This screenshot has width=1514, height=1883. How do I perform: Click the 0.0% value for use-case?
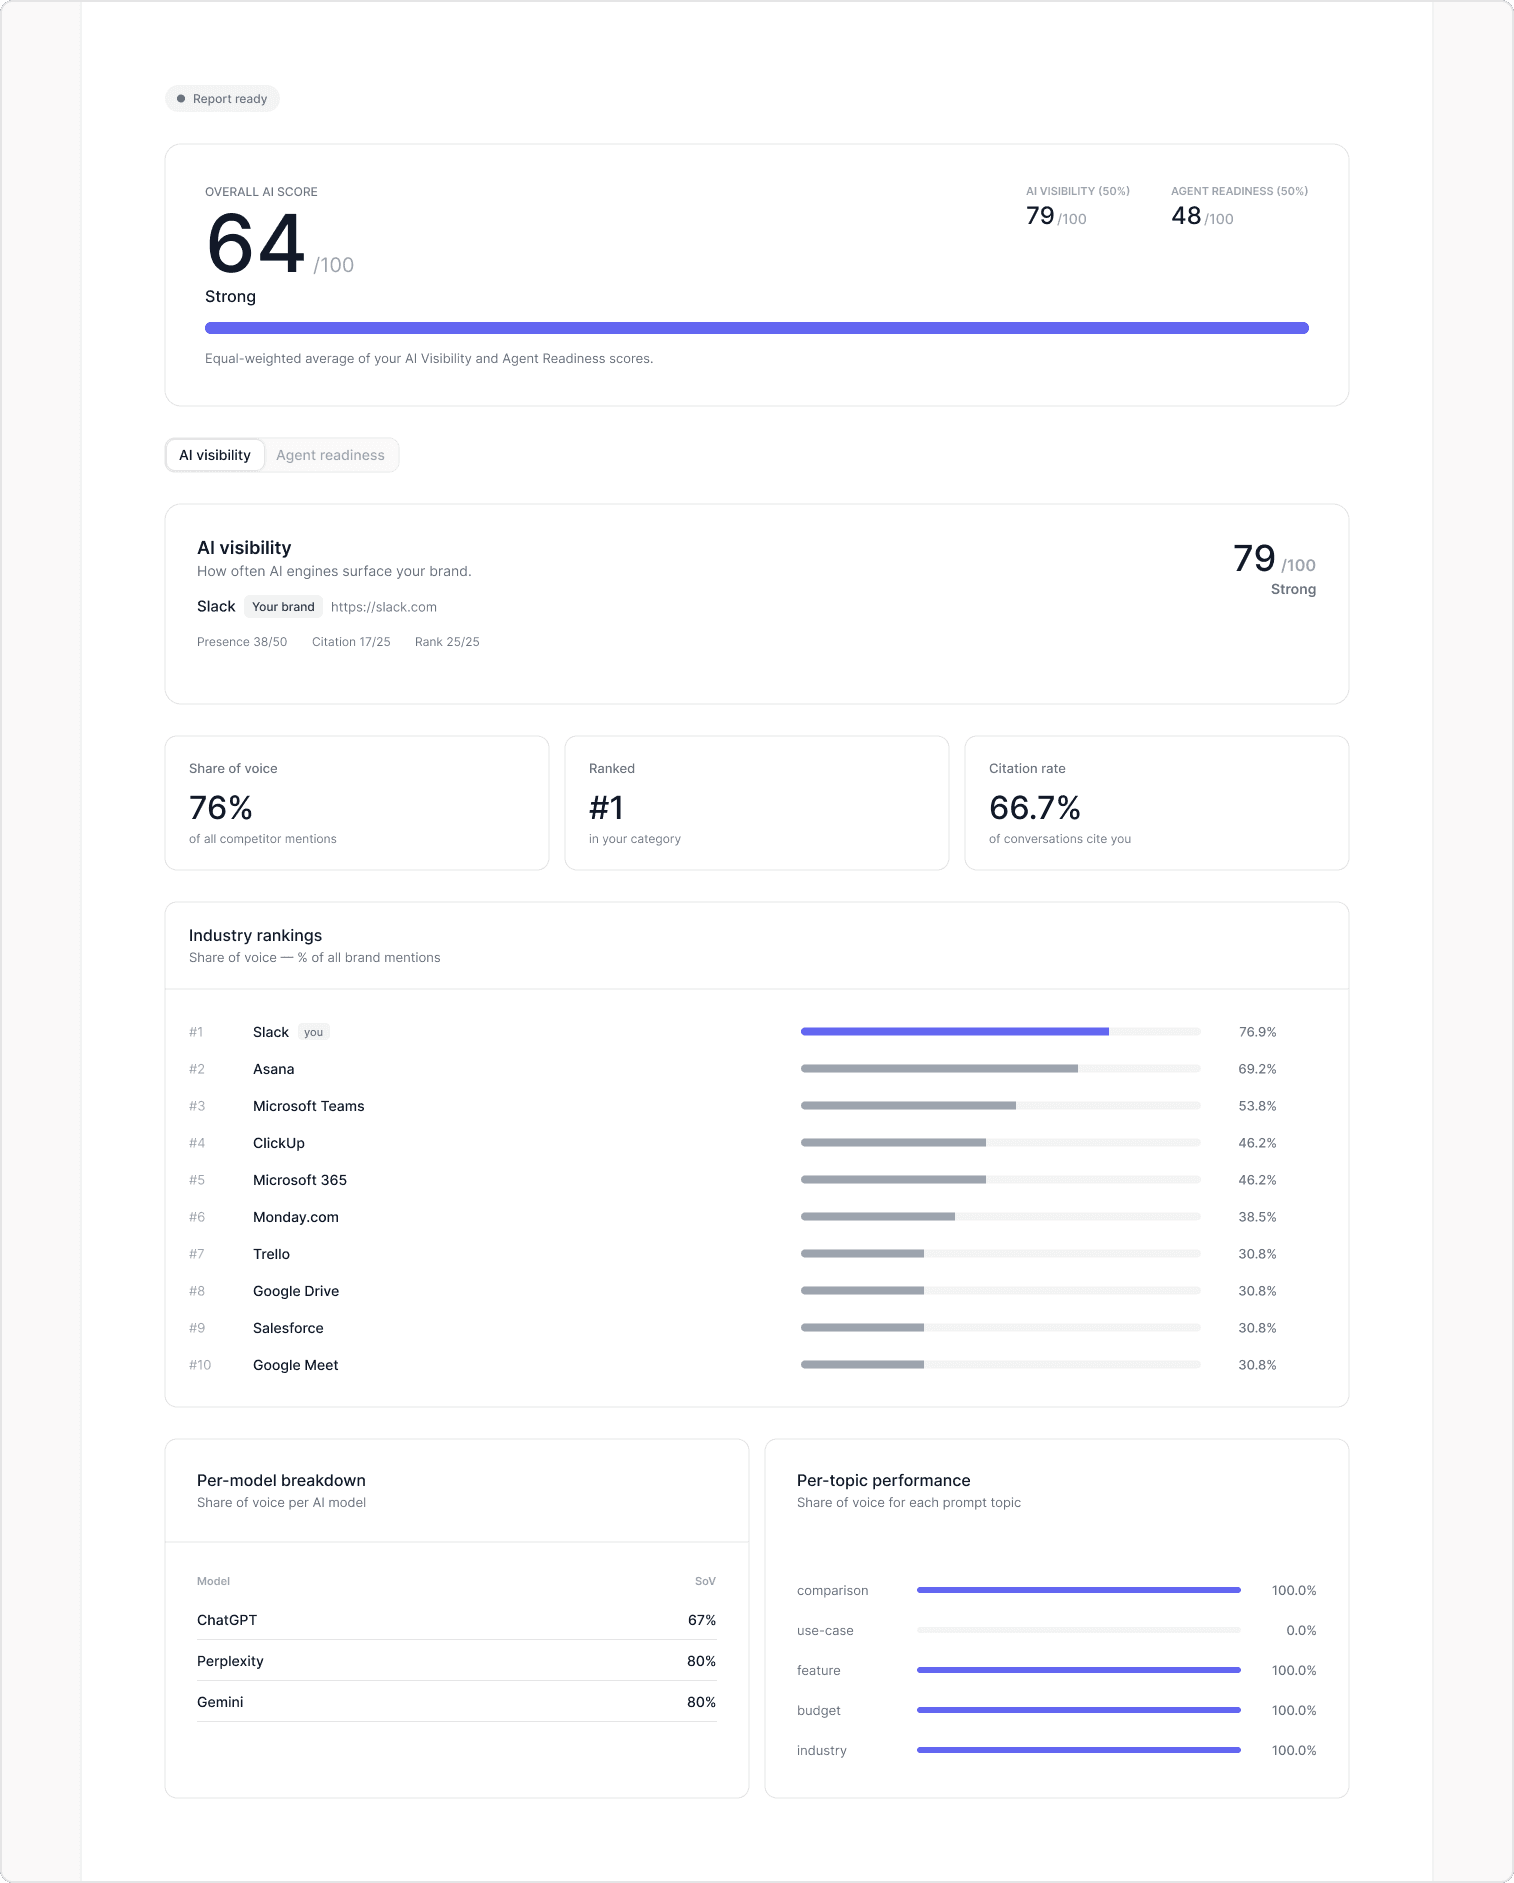[1301, 1630]
